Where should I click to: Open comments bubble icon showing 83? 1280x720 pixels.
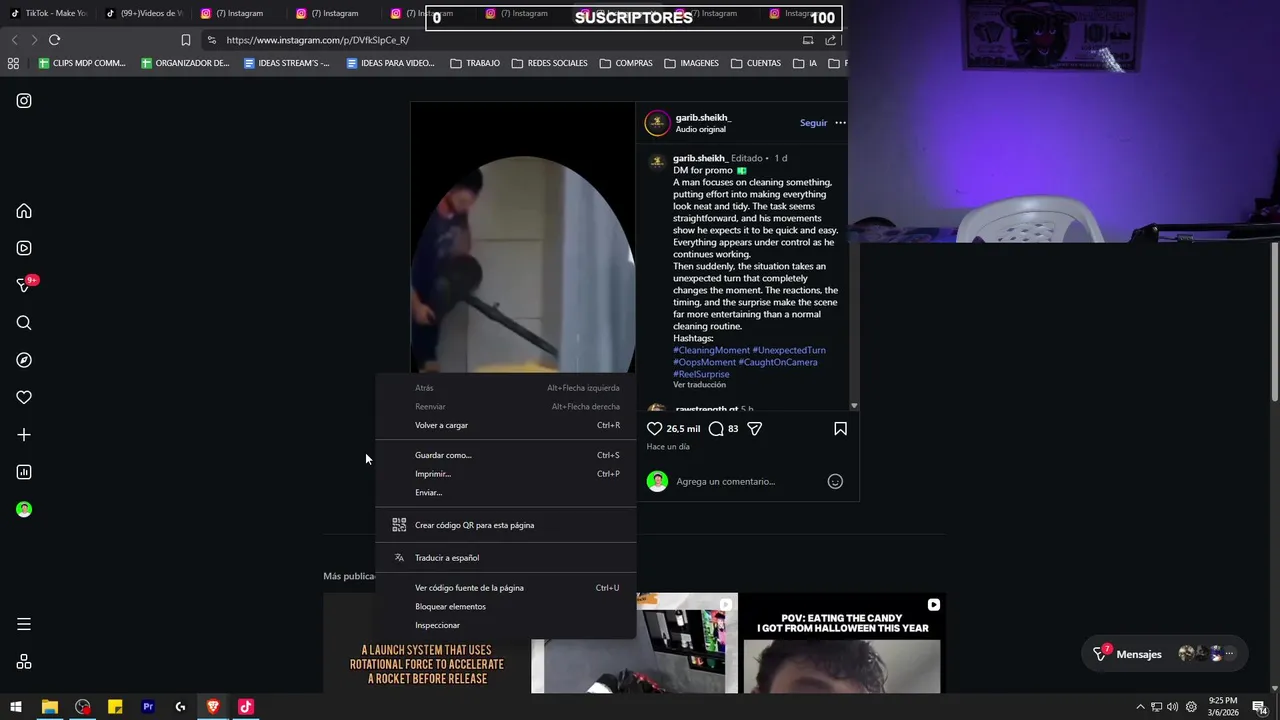point(716,429)
